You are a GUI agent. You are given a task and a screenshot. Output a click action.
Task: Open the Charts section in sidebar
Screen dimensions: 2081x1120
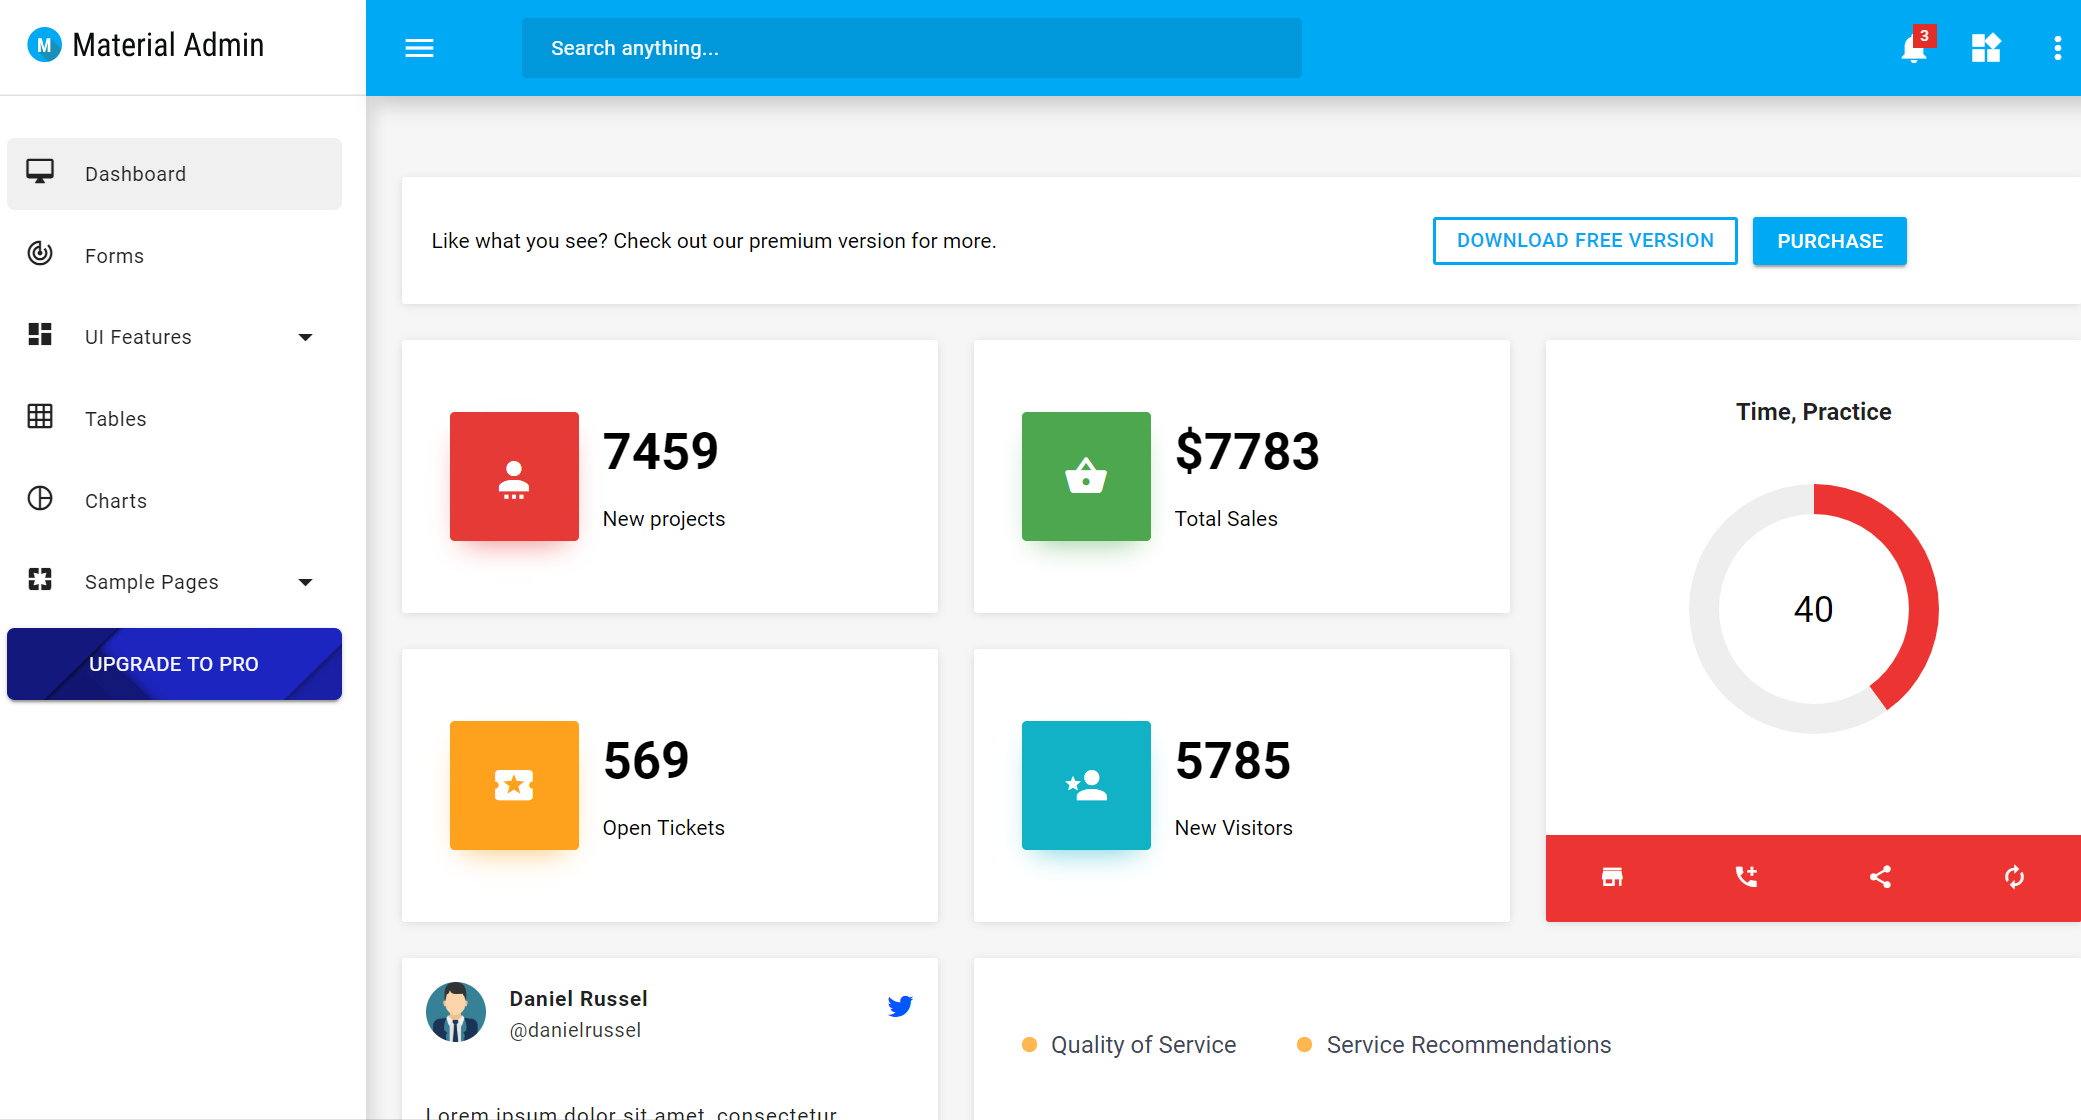(115, 500)
